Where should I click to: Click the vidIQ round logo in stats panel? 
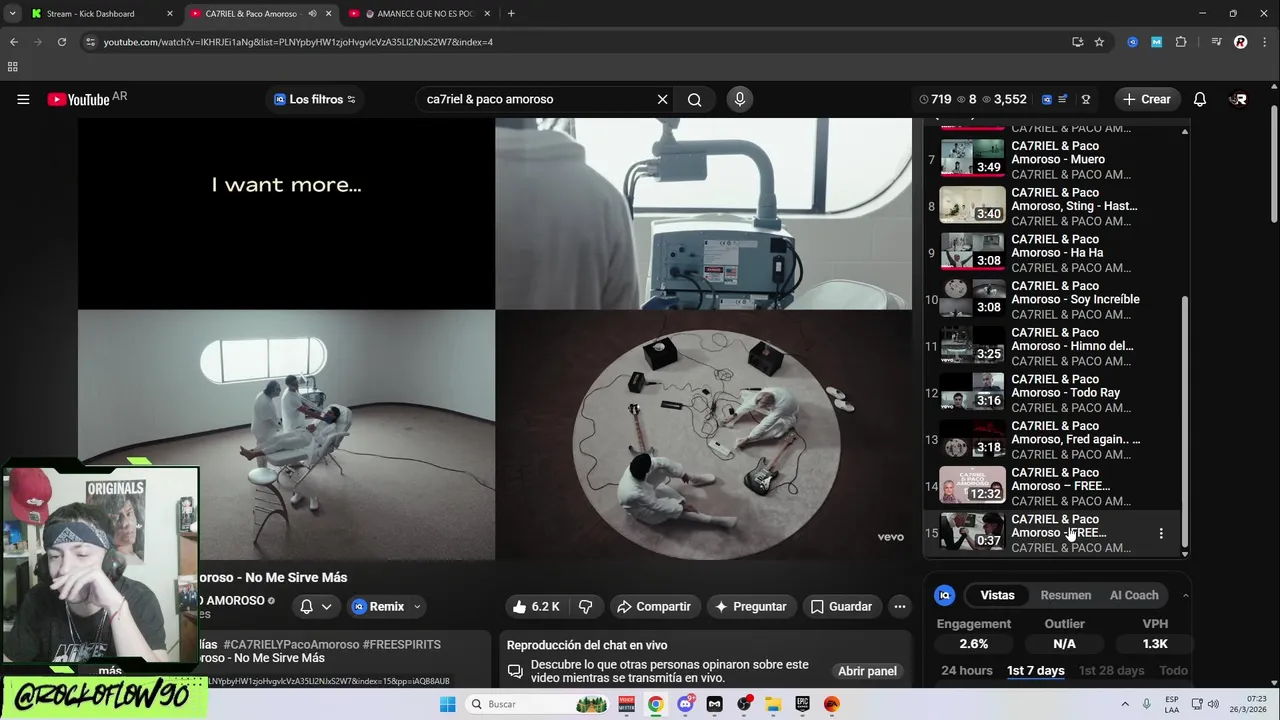click(x=945, y=595)
